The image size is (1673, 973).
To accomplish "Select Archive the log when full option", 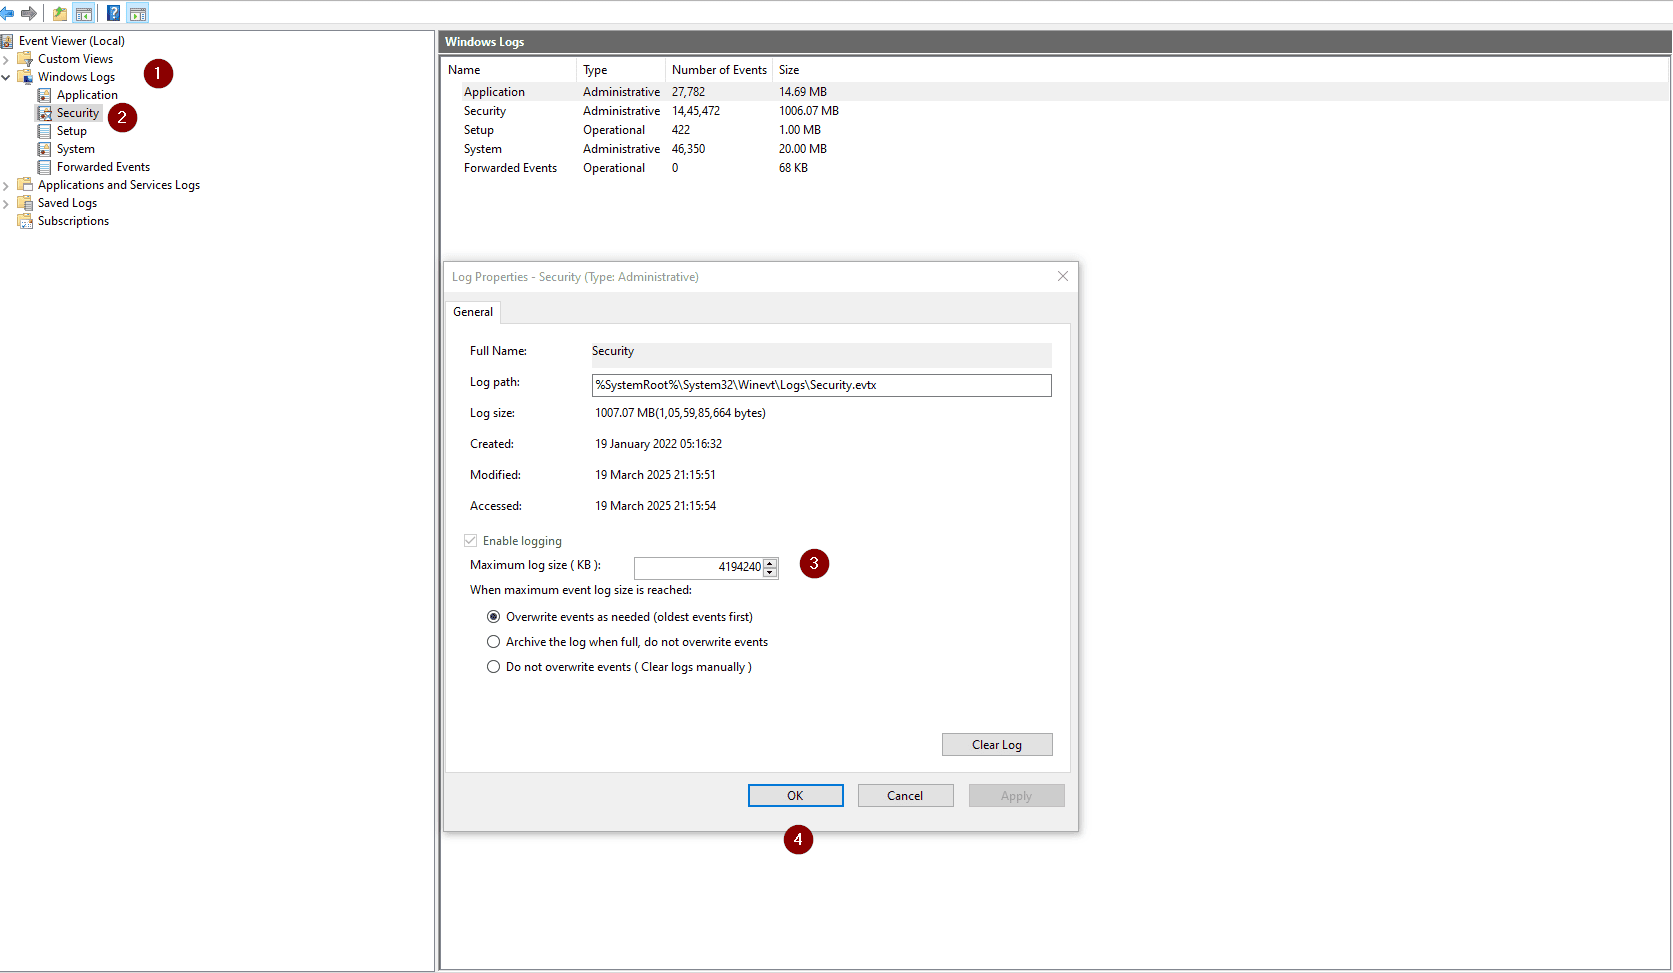I will 493,642.
